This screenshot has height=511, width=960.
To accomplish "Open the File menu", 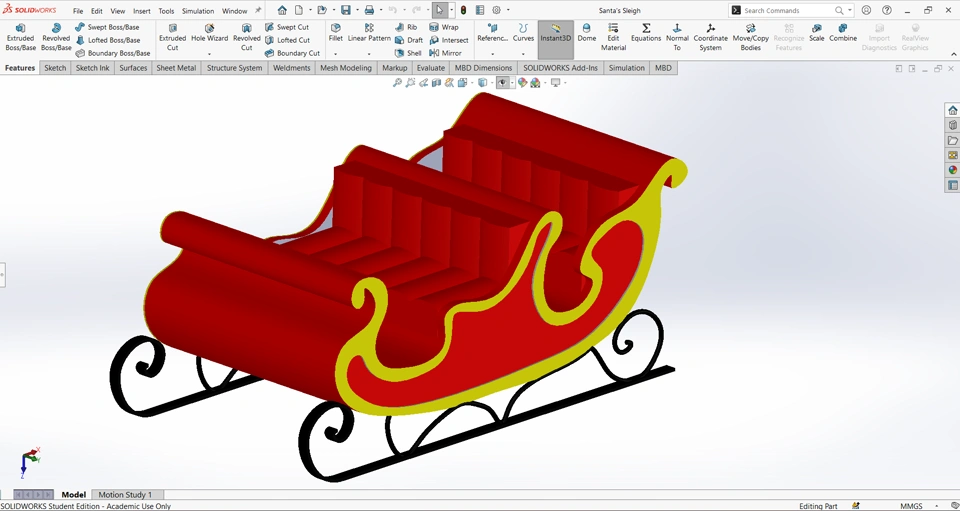I will 78,11.
